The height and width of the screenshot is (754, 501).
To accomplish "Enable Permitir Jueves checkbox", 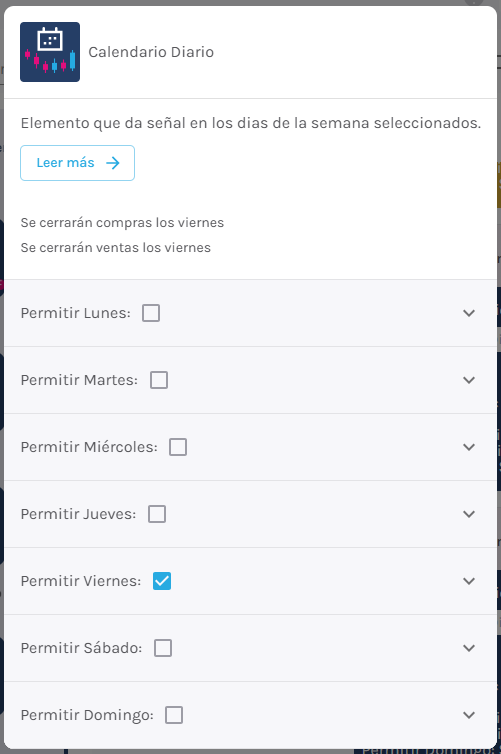I will coord(157,514).
